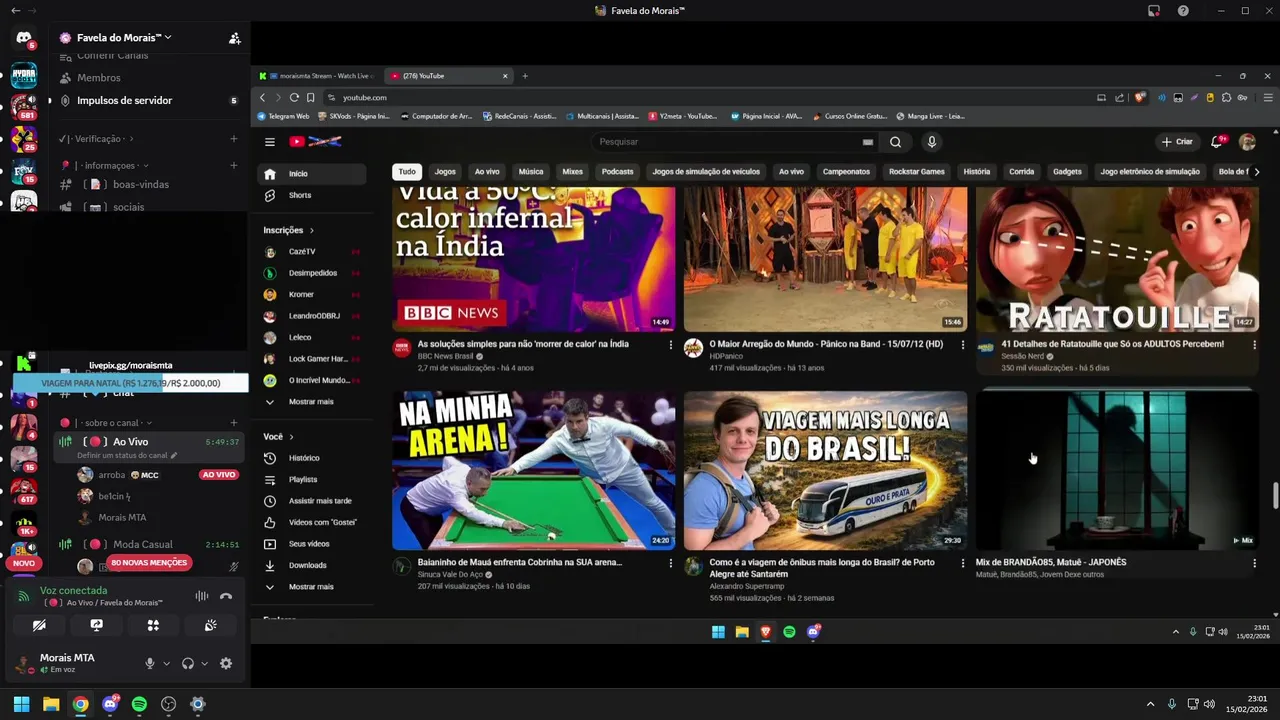Screen dimensions: 1280x720
Task: Go back in the browser
Action: [x=262, y=97]
